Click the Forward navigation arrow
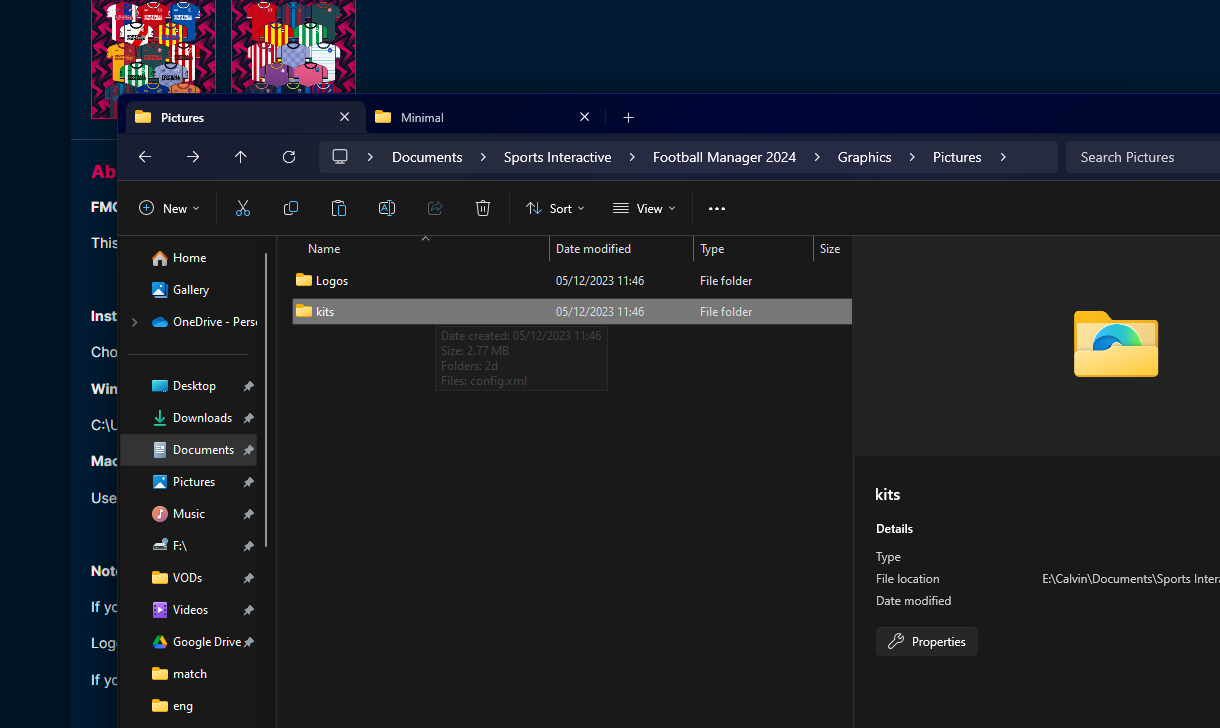 [x=193, y=157]
